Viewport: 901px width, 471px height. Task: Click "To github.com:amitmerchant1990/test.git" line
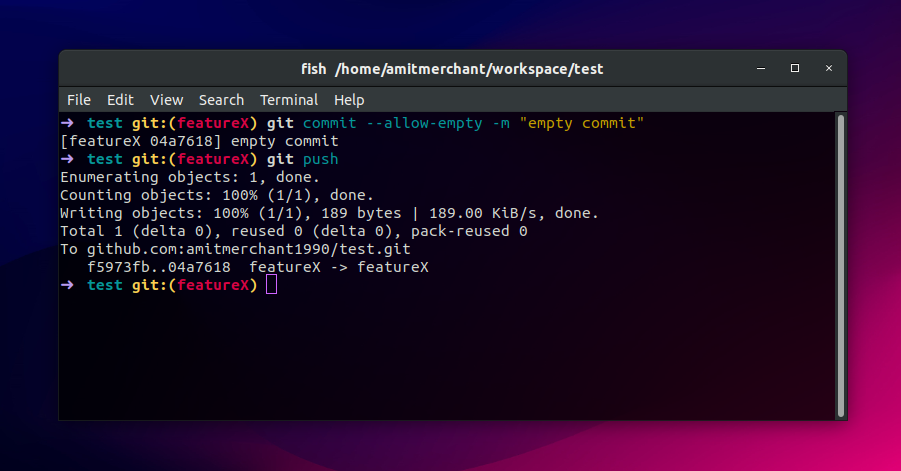click(236, 249)
